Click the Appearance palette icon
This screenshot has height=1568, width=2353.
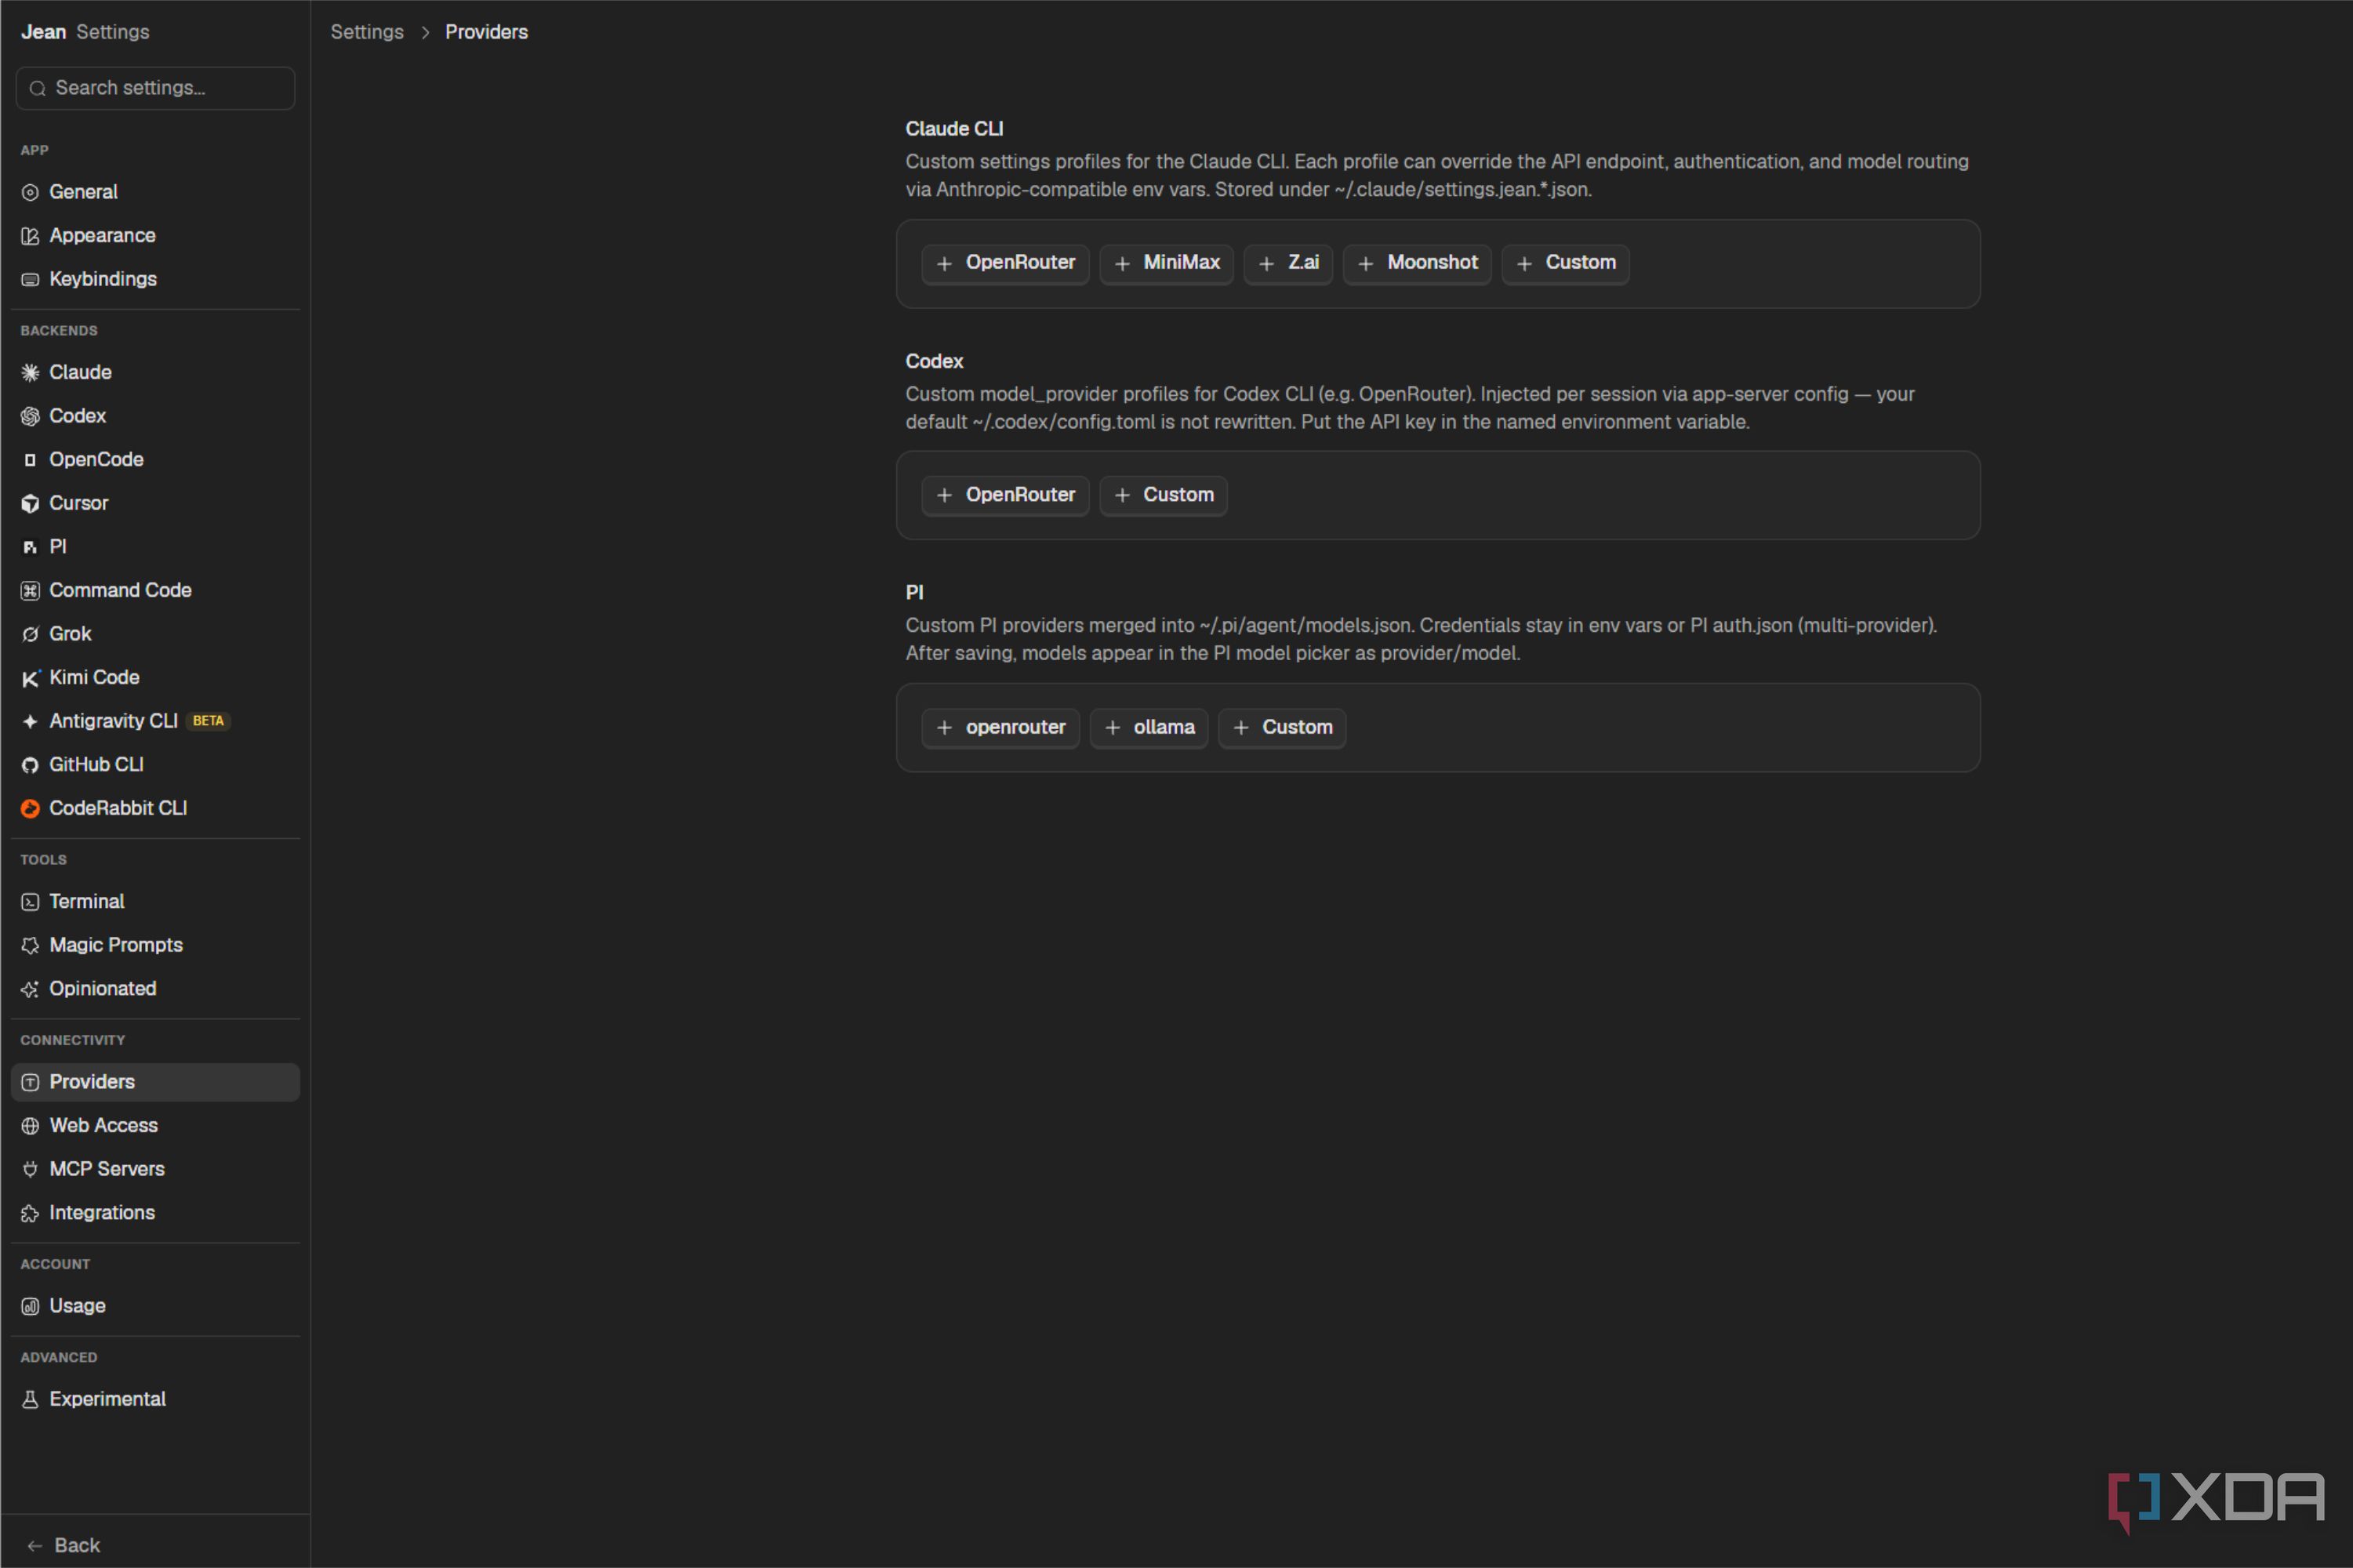30,236
